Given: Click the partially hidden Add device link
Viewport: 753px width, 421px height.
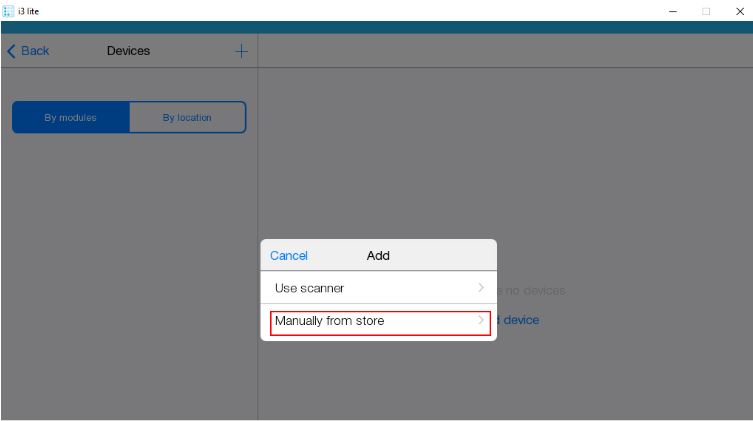Looking at the screenshot, I should 519,320.
